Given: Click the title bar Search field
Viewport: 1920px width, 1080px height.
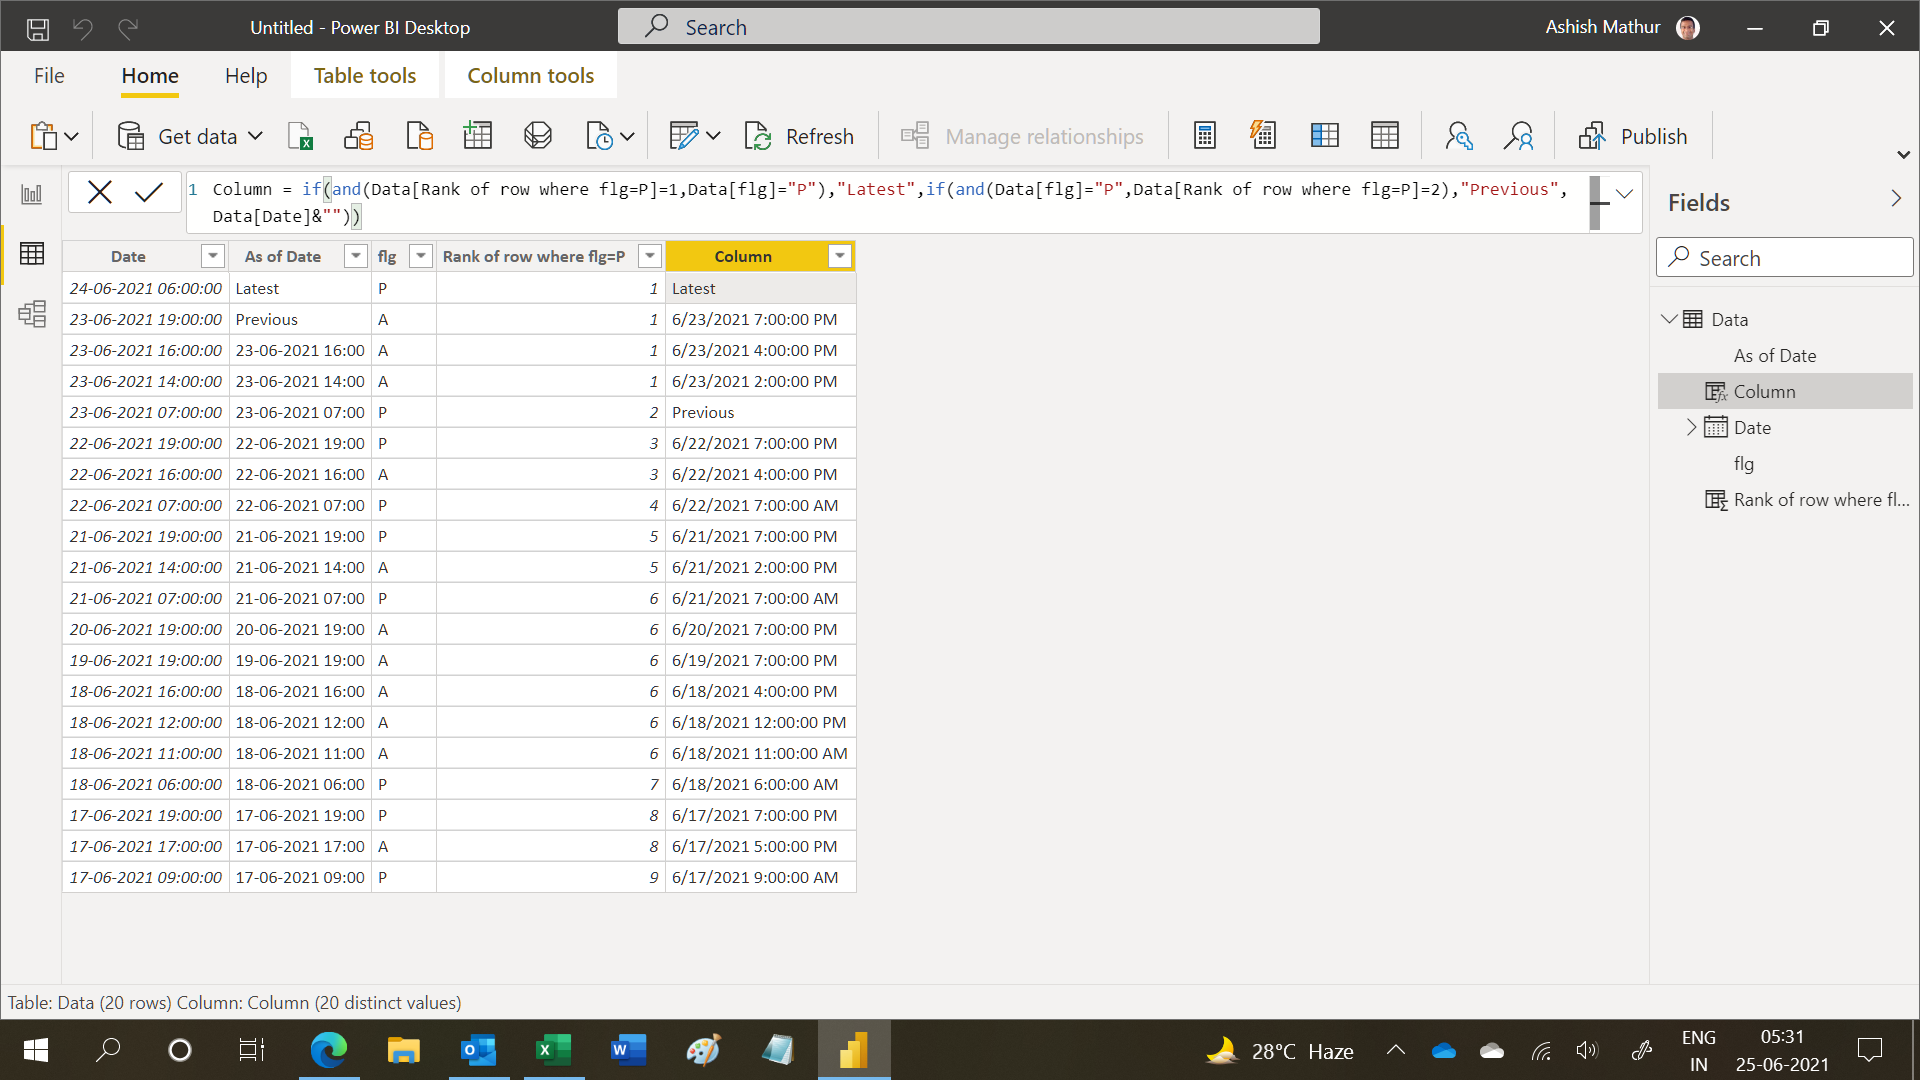Looking at the screenshot, I should pyautogui.click(x=968, y=27).
